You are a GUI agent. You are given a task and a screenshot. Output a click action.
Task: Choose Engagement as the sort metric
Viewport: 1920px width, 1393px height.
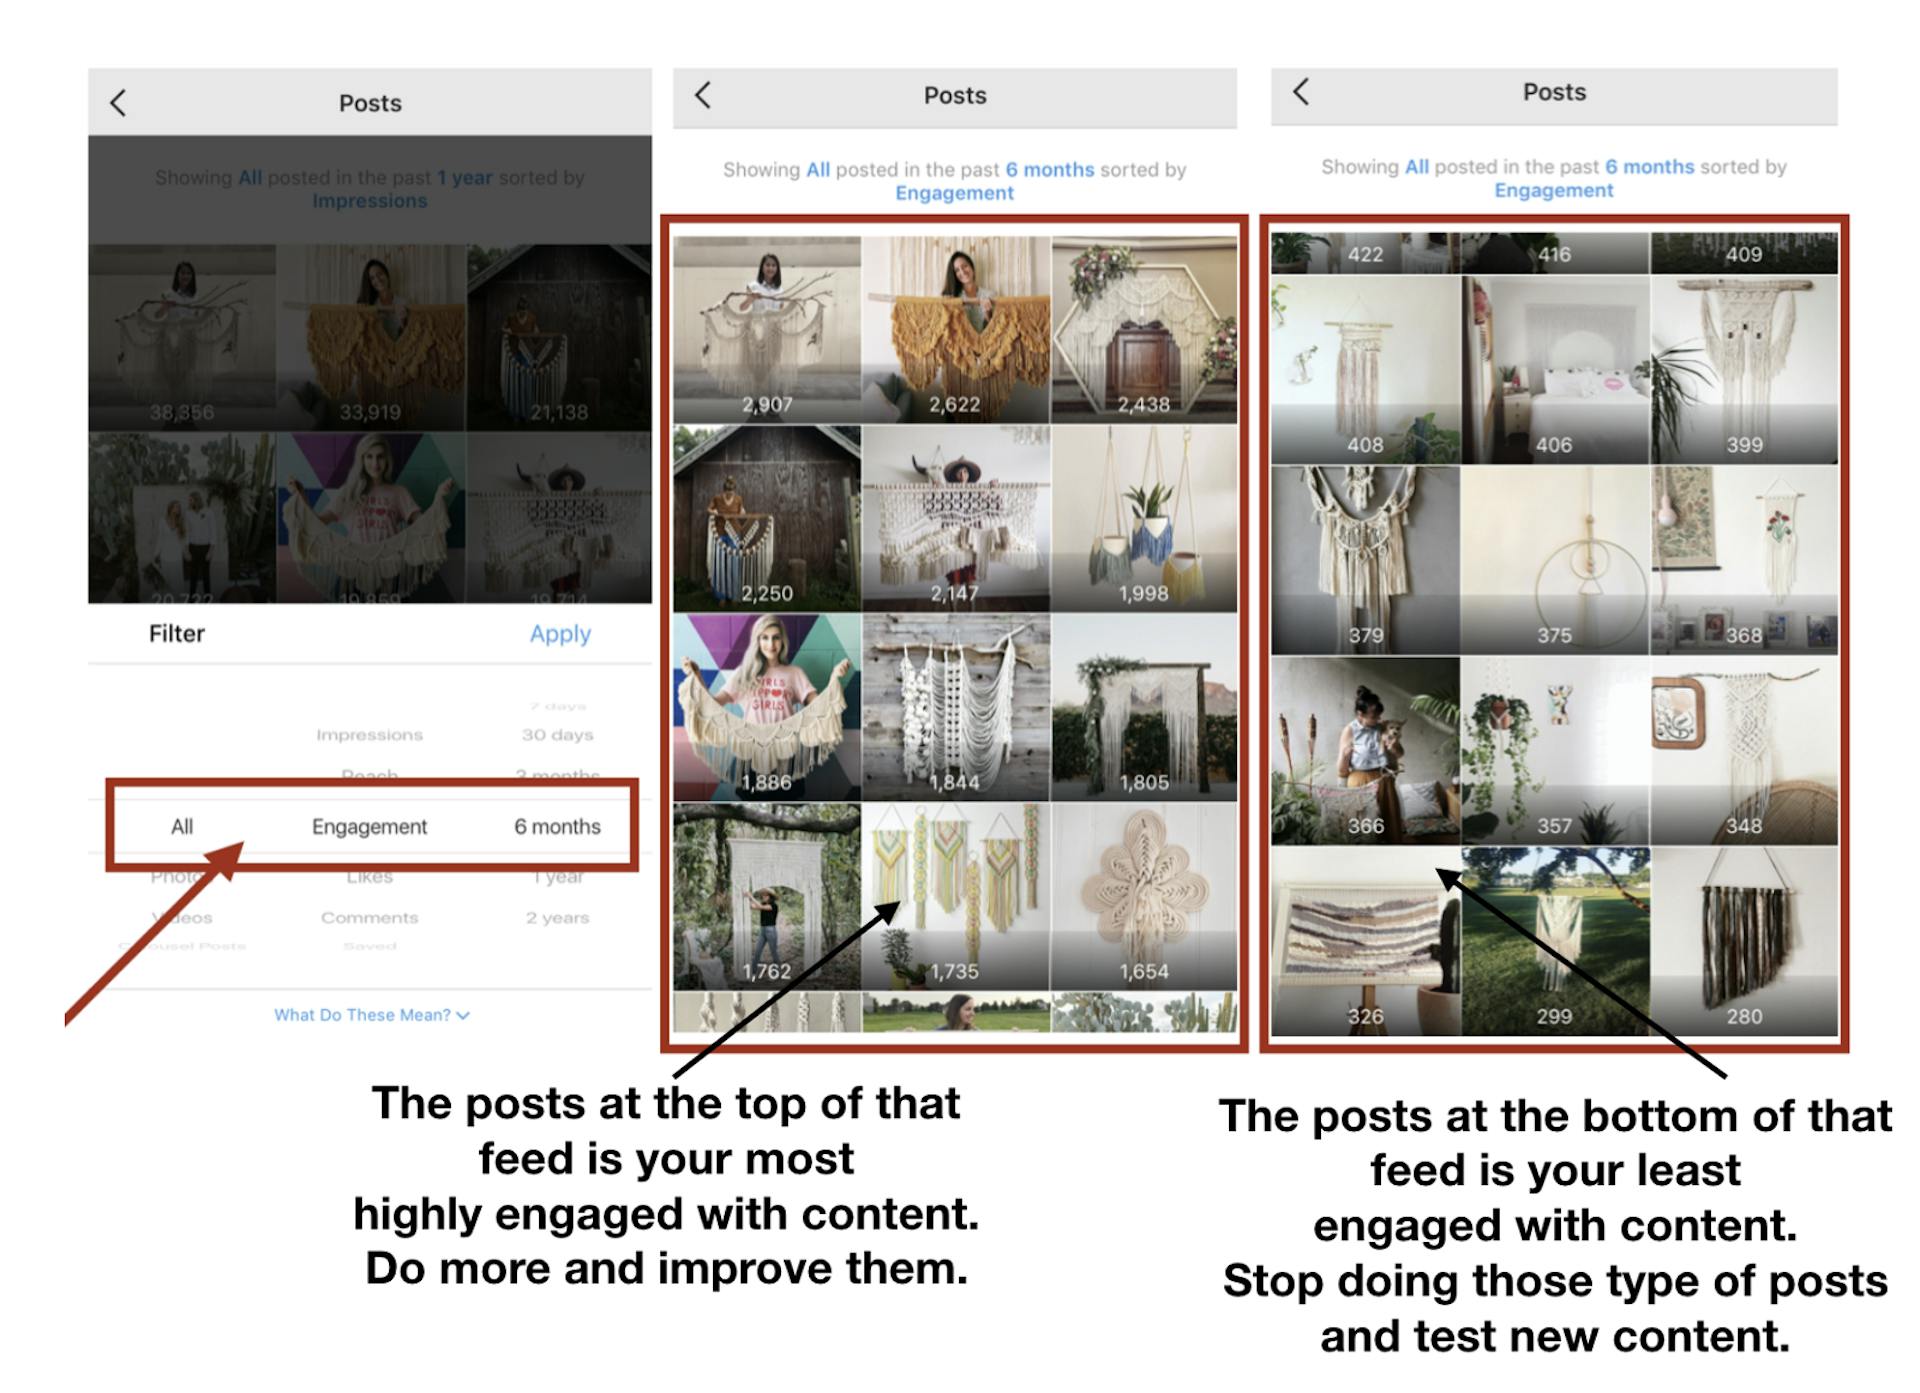coord(369,826)
